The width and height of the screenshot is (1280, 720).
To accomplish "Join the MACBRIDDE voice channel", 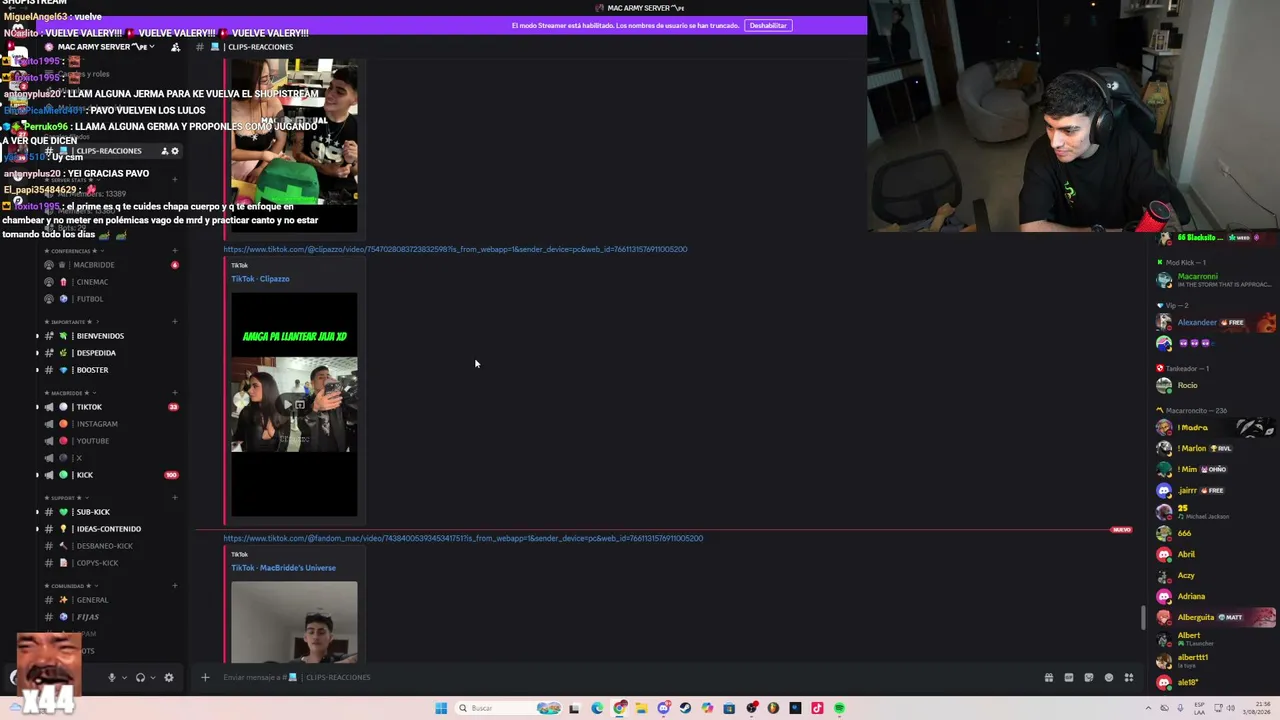I will click(x=94, y=265).
